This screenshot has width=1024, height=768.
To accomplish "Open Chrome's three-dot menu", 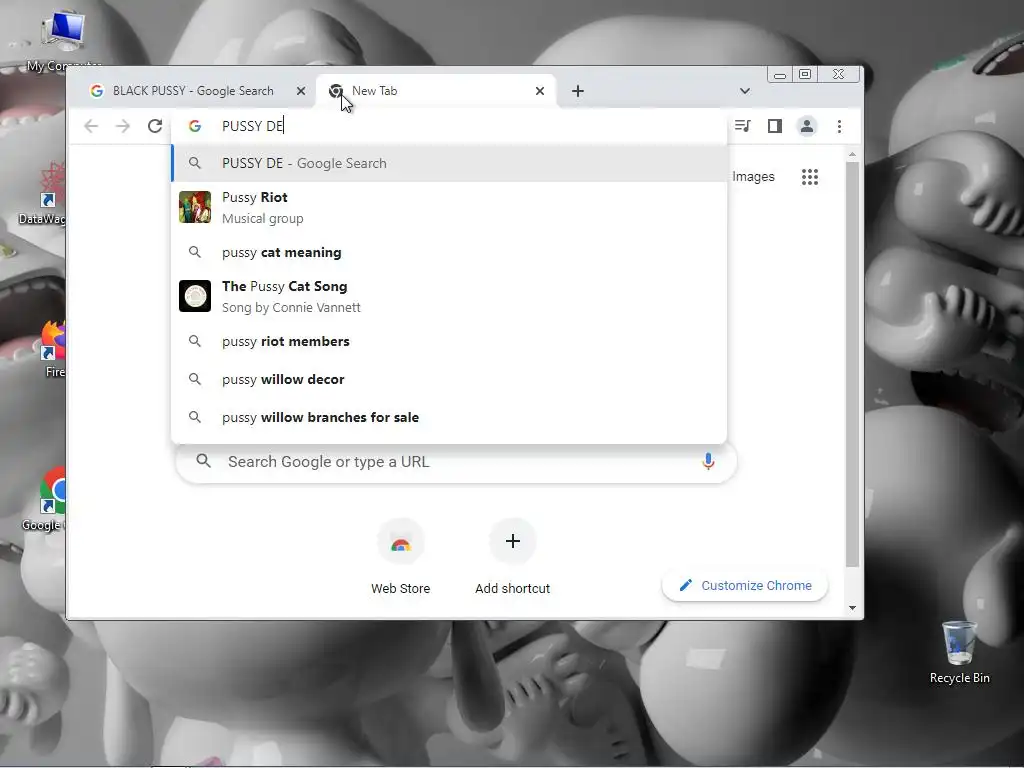I will point(839,126).
